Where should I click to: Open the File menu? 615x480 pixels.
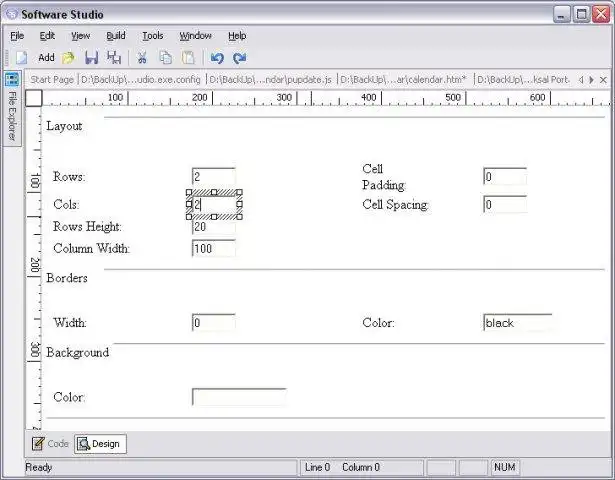pyautogui.click(x=17, y=36)
